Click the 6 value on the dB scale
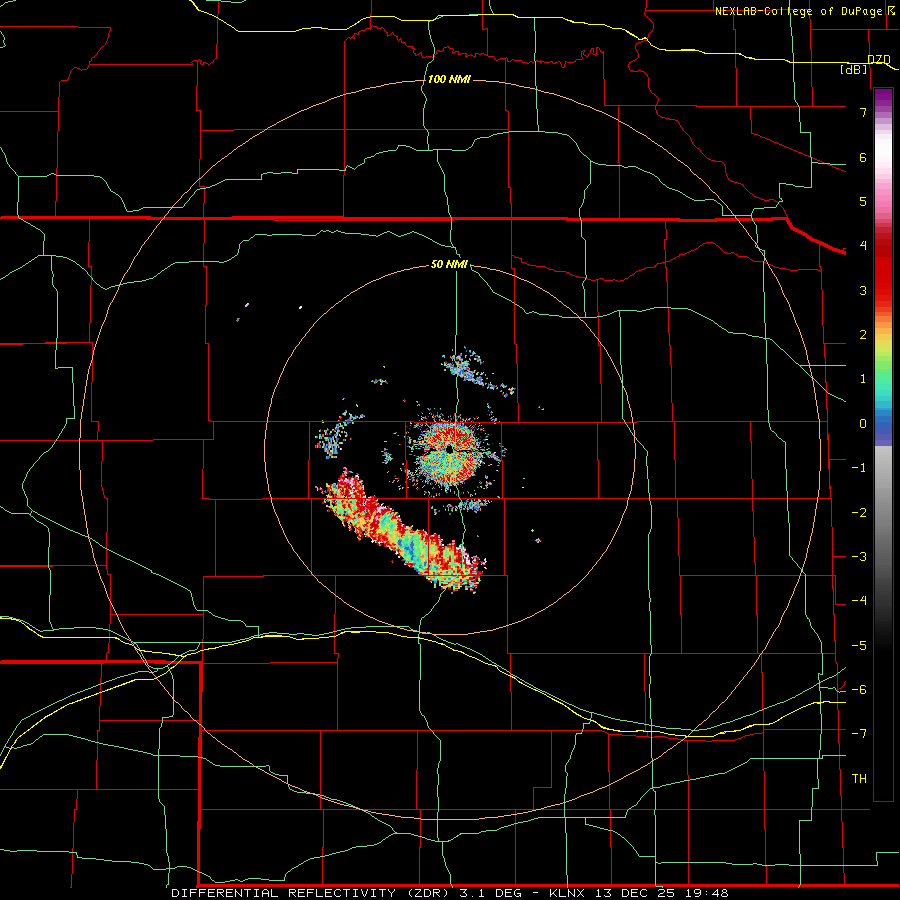Screen dimensions: 900x900 (863, 157)
